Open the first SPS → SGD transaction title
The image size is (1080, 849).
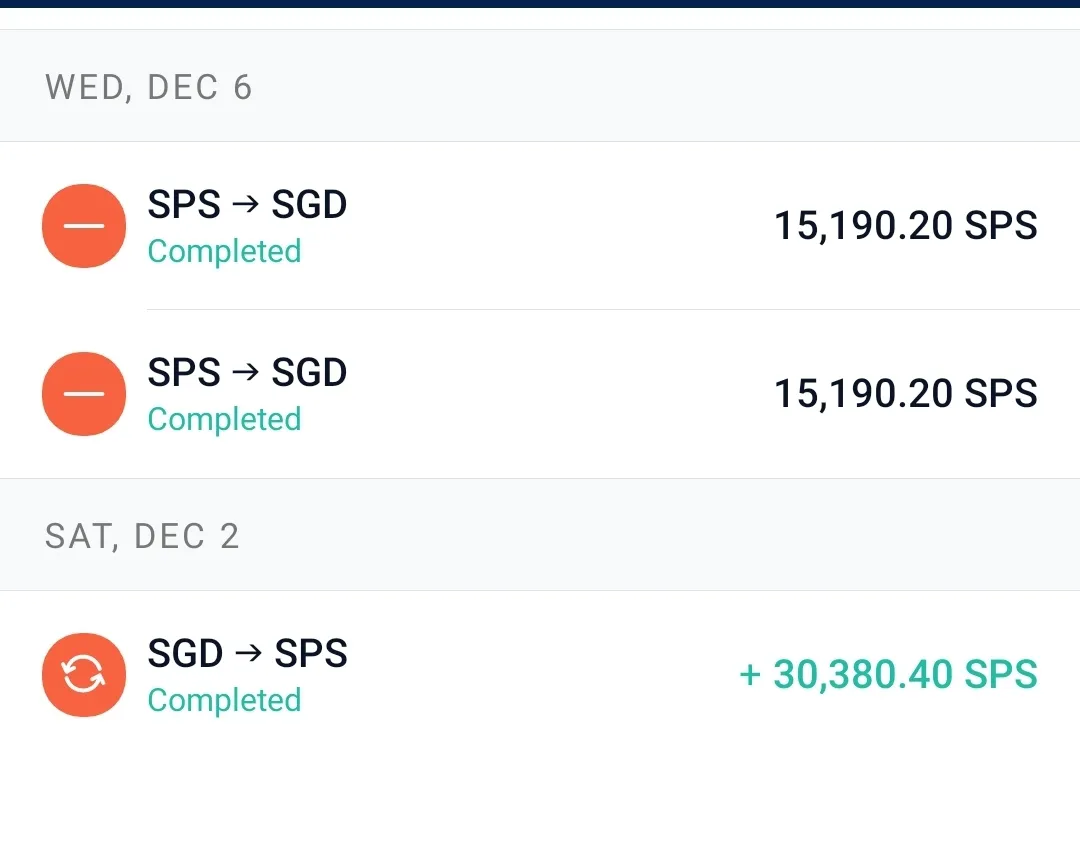click(247, 205)
